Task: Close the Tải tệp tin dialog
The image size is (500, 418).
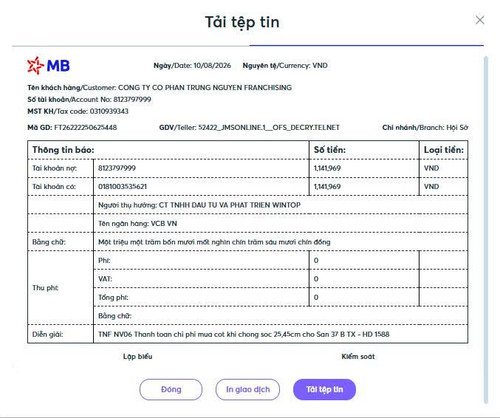Action: [x=480, y=20]
